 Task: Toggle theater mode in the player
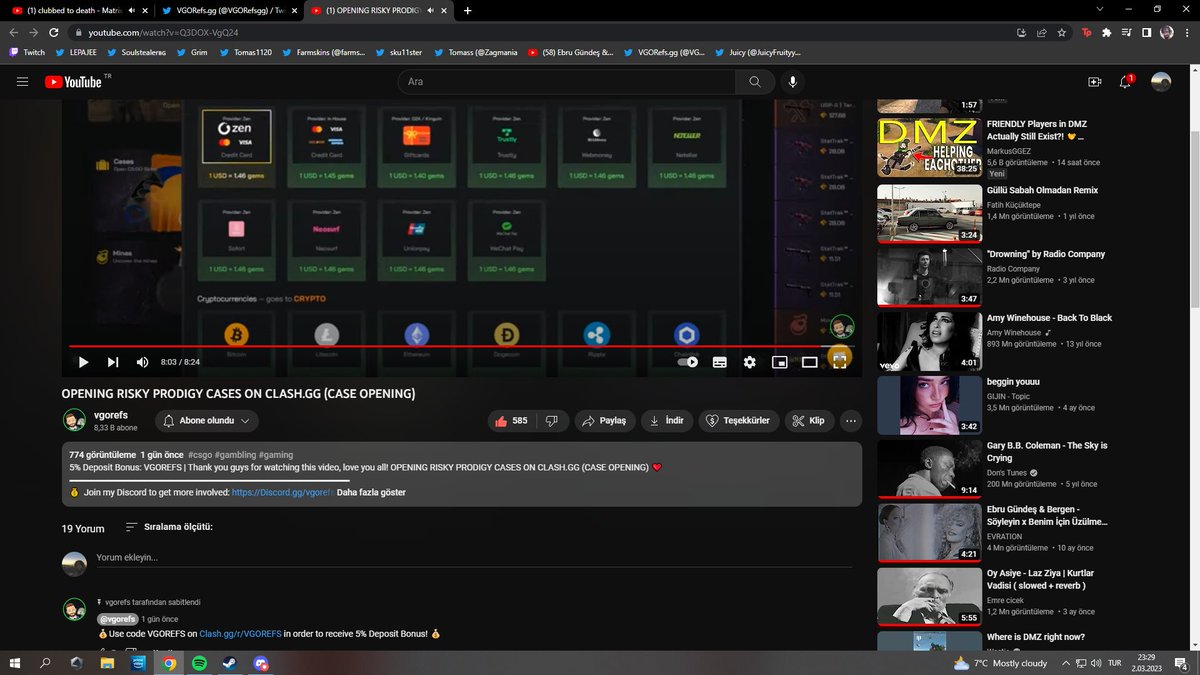coord(810,362)
